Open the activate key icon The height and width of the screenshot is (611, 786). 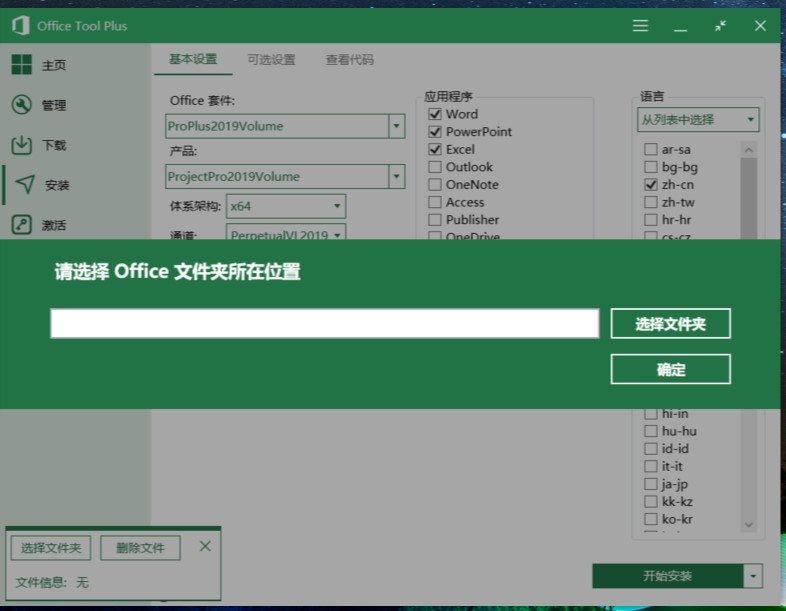(21, 225)
